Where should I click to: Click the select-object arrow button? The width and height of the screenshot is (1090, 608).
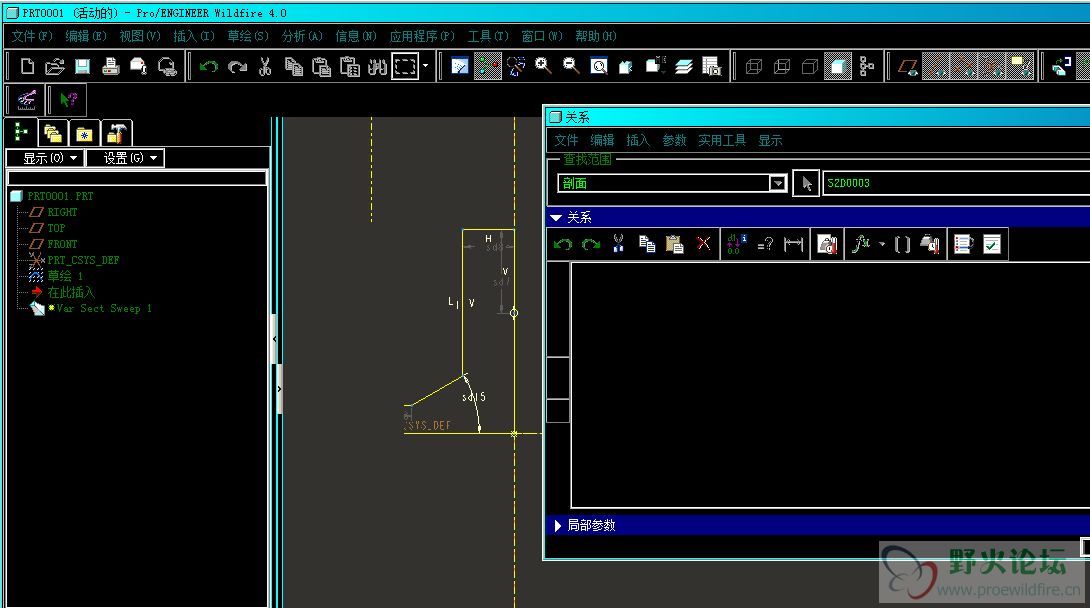pyautogui.click(x=806, y=183)
